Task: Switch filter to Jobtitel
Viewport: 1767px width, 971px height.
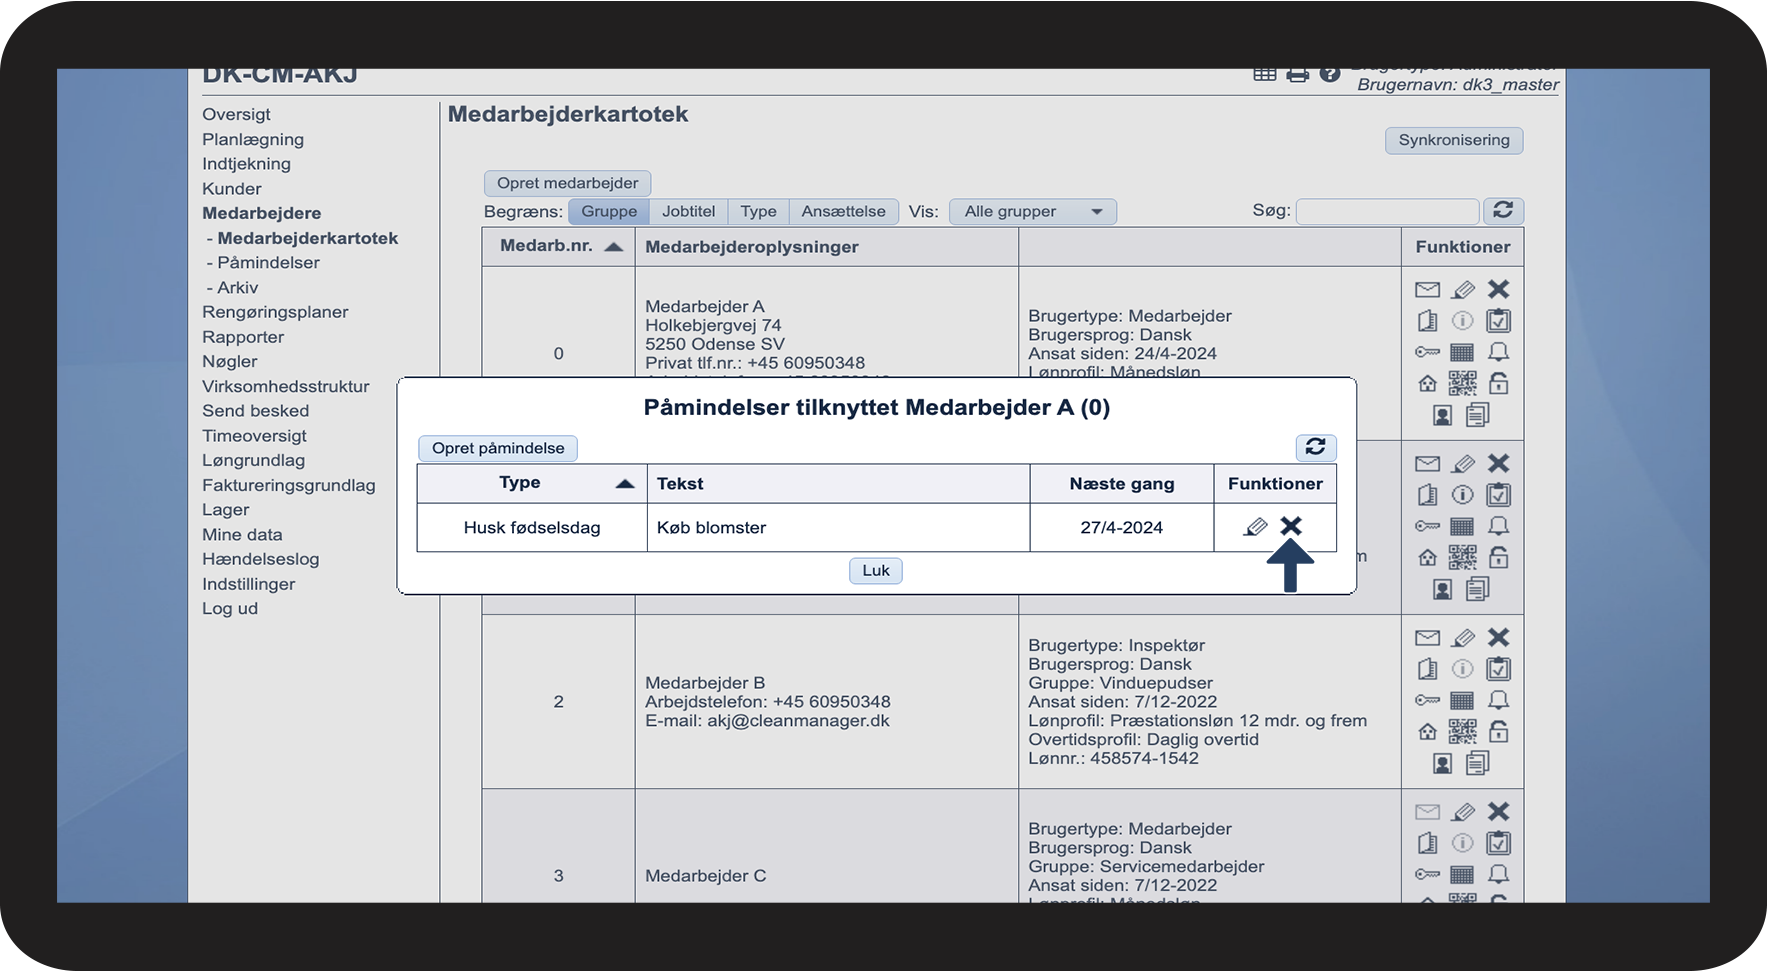Action: (x=688, y=211)
